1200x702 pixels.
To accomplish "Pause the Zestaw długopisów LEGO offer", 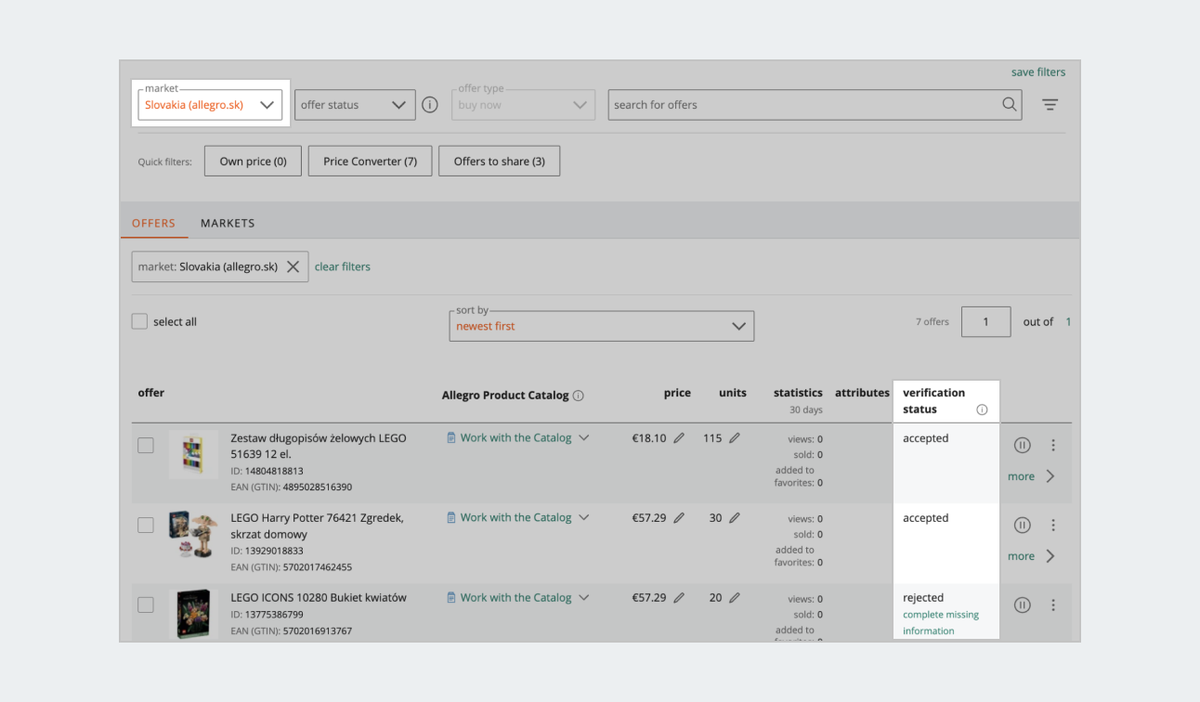I will click(1022, 445).
